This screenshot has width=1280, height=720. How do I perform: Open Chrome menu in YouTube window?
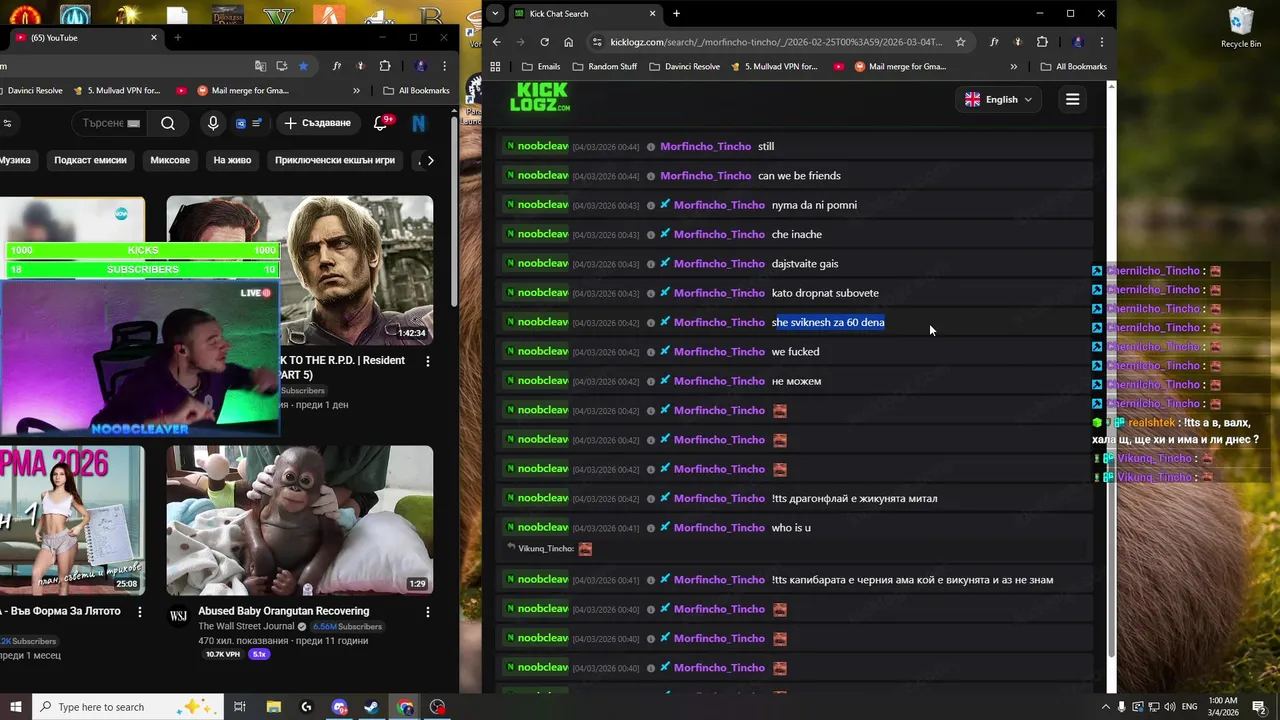pyautogui.click(x=444, y=66)
